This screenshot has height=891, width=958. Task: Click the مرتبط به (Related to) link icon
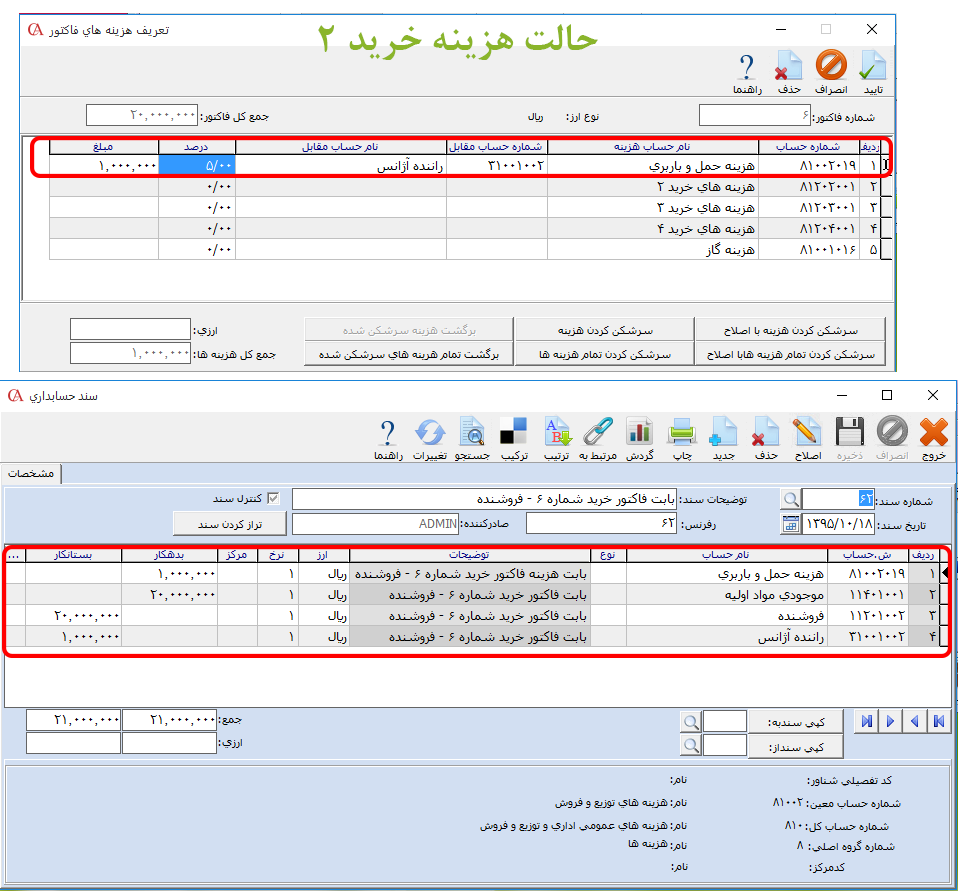click(598, 432)
